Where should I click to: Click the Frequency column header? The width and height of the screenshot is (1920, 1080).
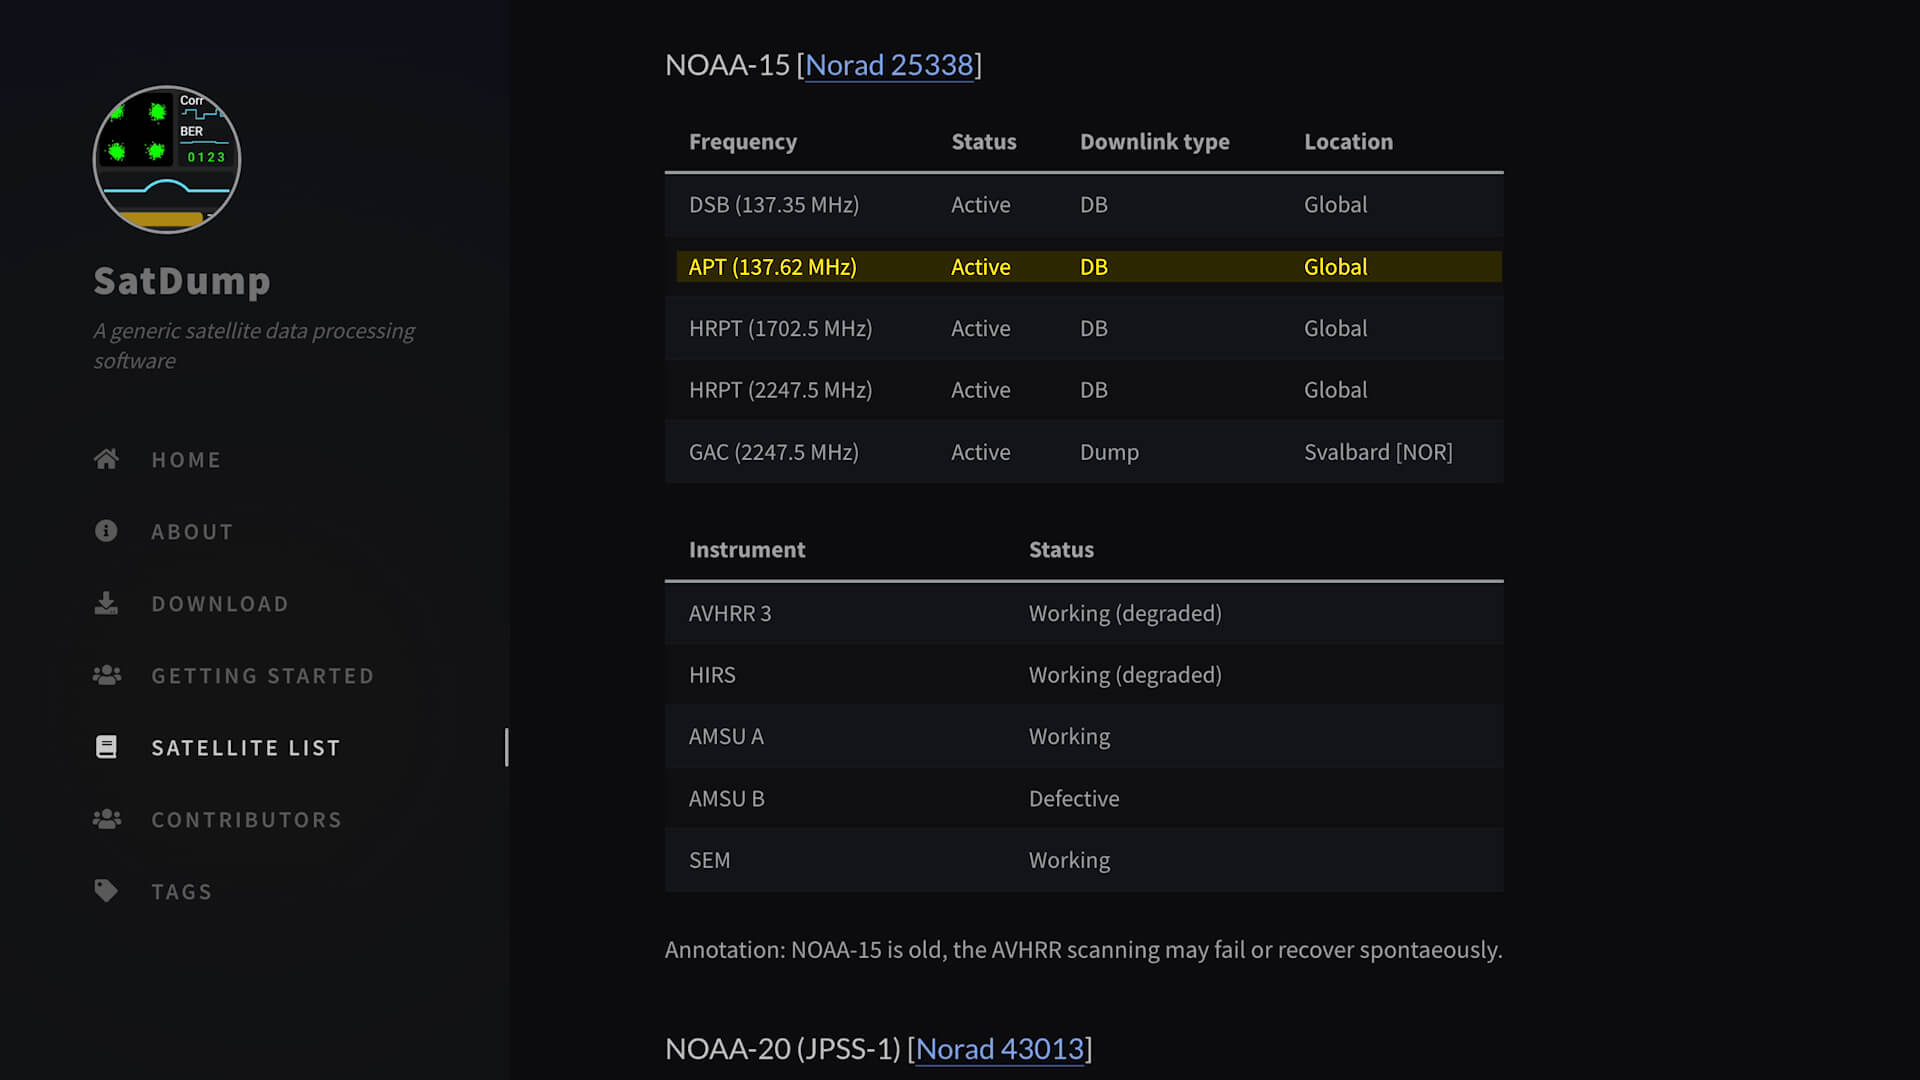(x=743, y=142)
